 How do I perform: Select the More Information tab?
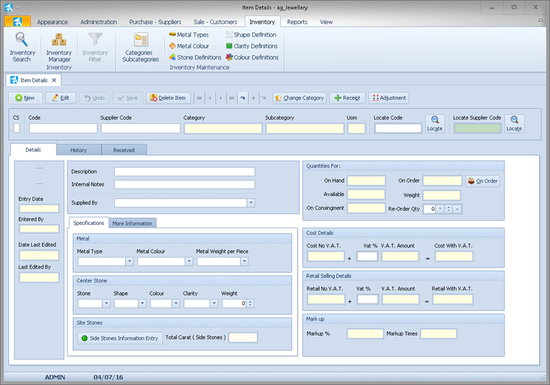click(132, 223)
